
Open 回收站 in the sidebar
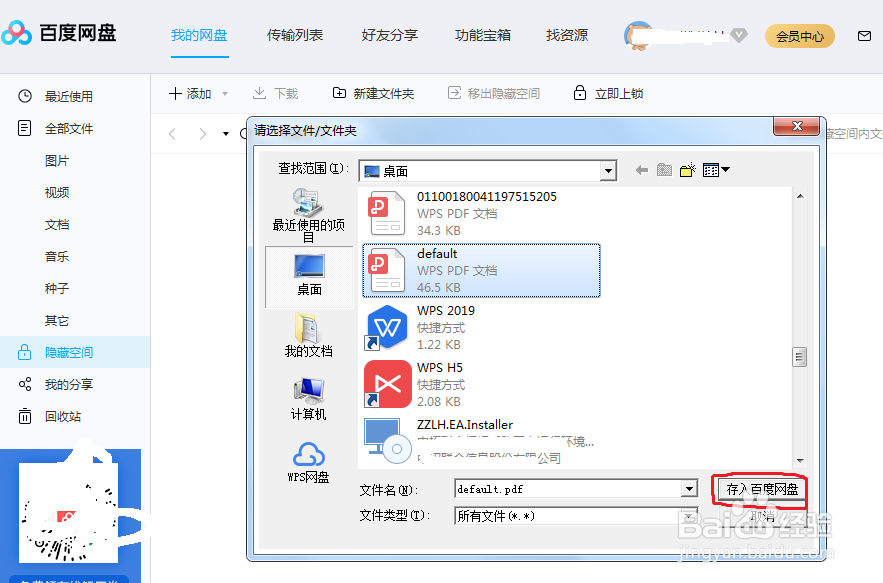[63, 416]
